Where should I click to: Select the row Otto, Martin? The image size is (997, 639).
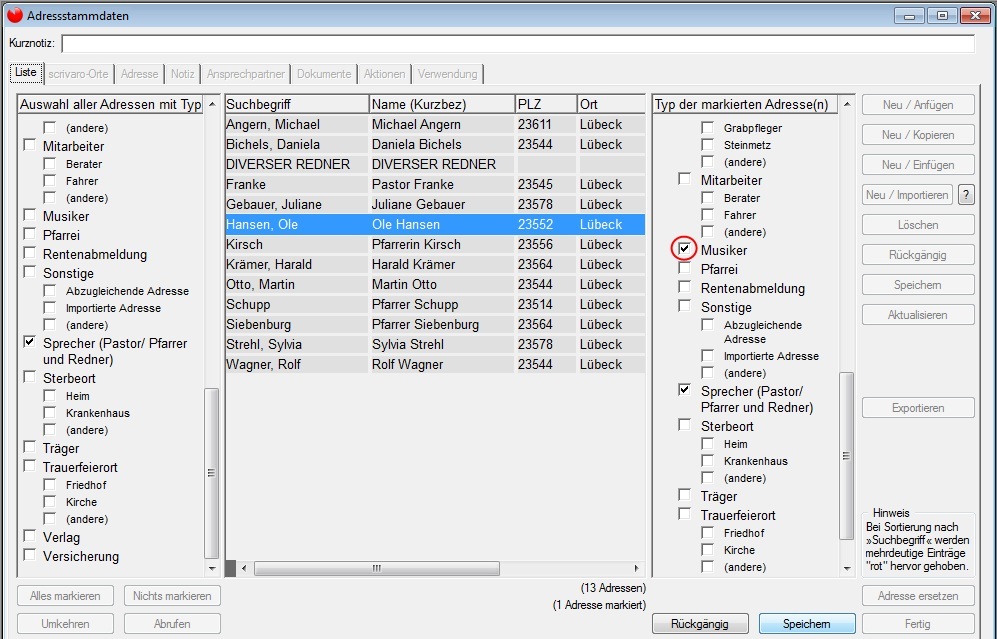point(435,284)
